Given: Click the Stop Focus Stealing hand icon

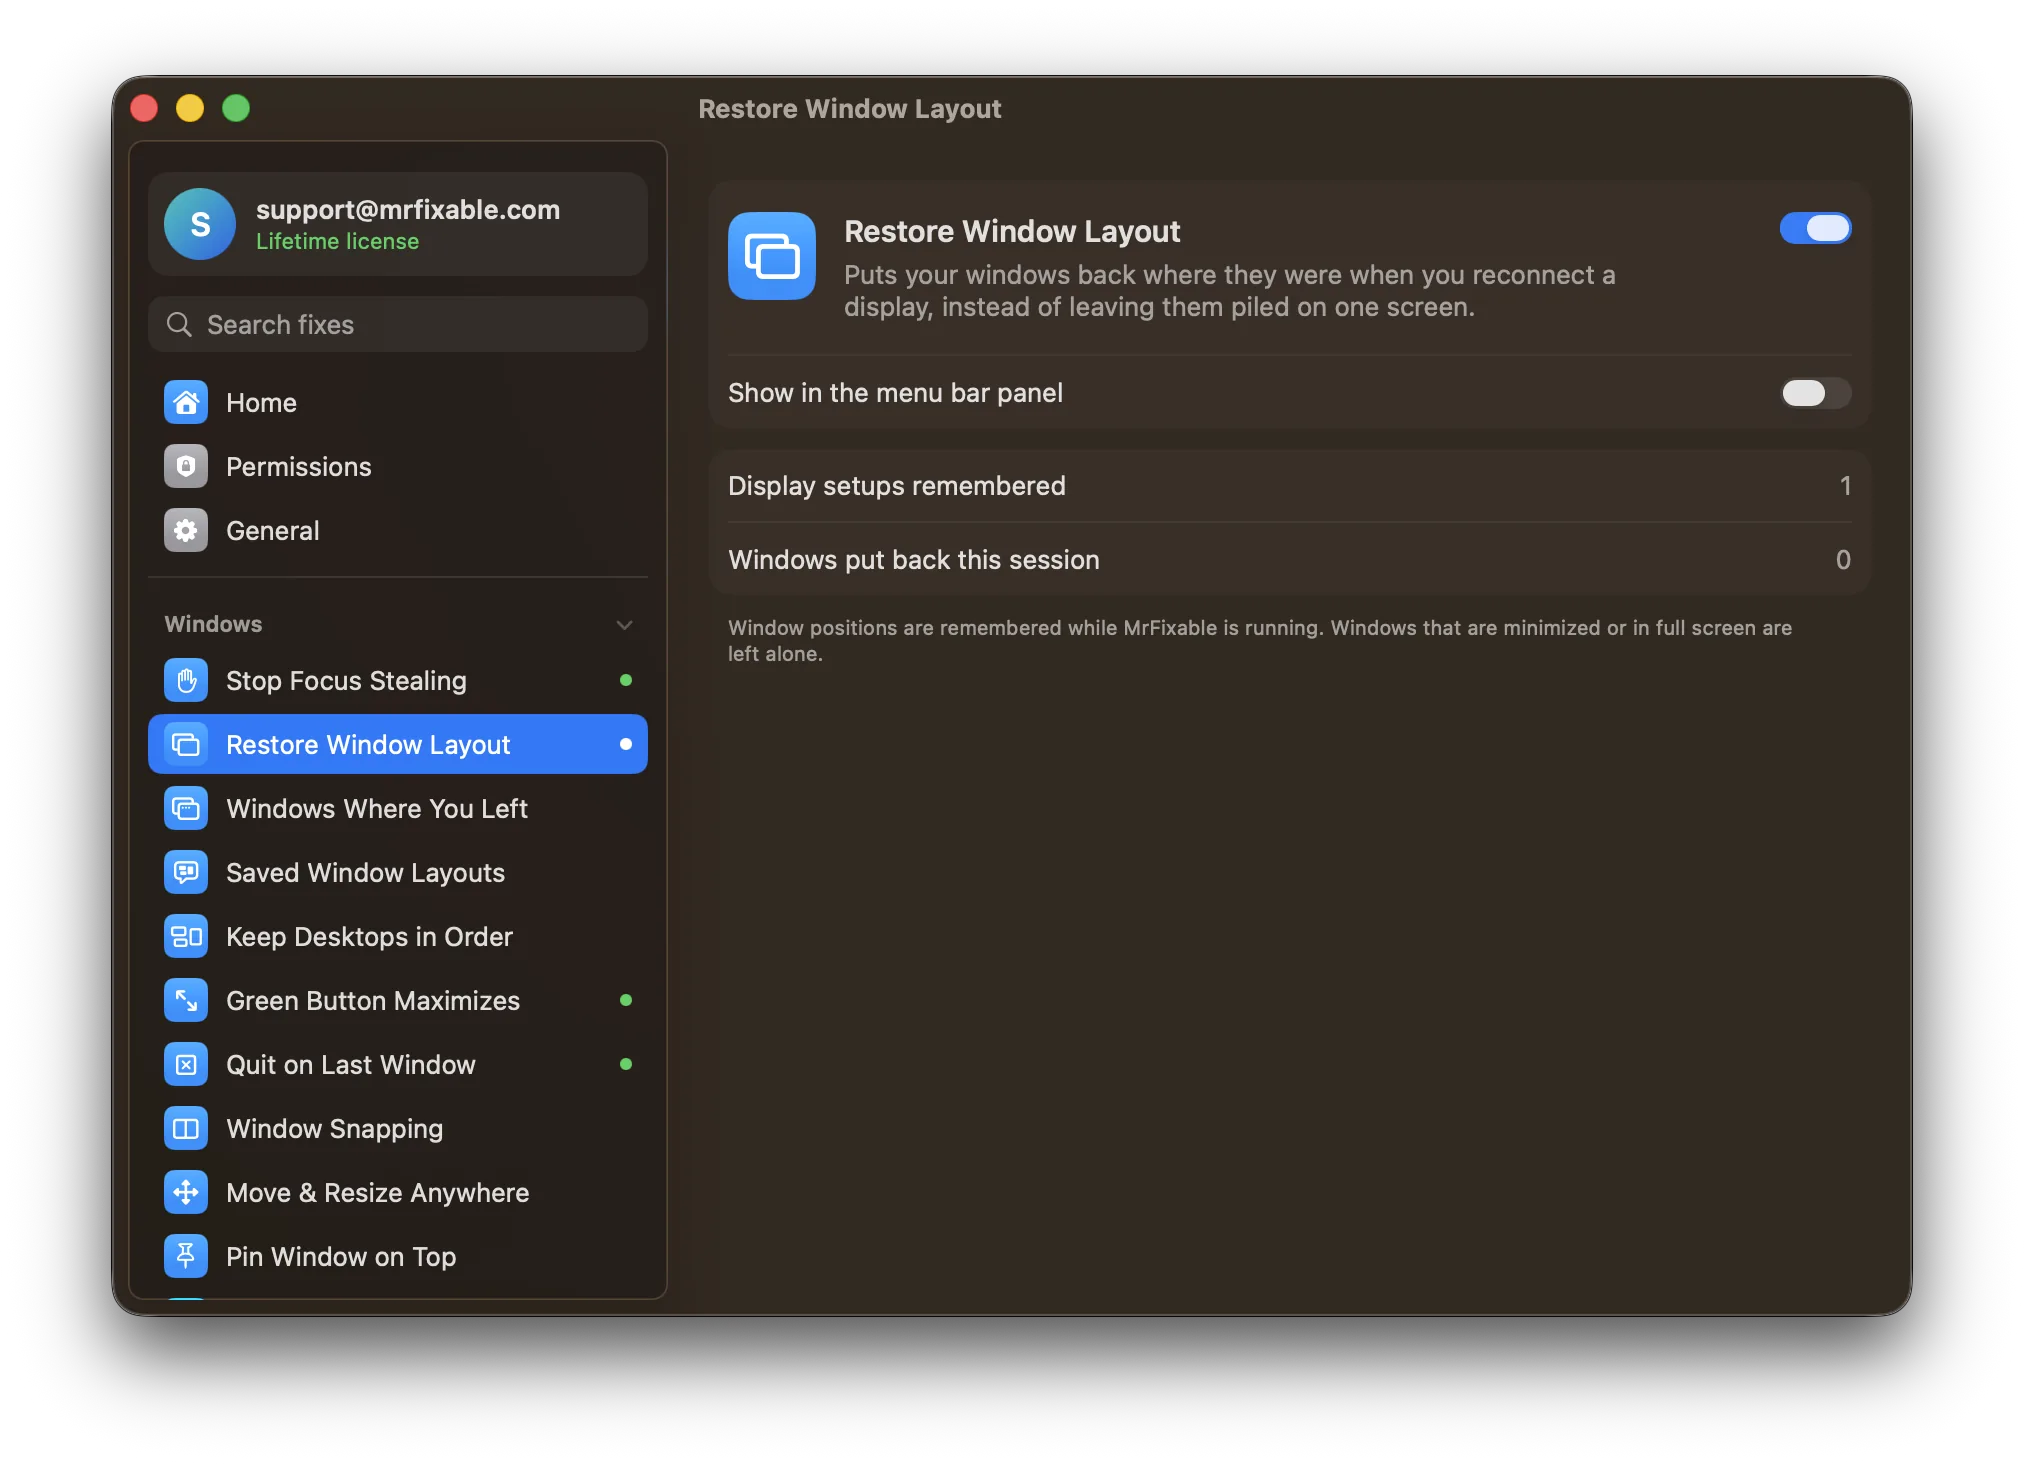Looking at the screenshot, I should pos(186,681).
